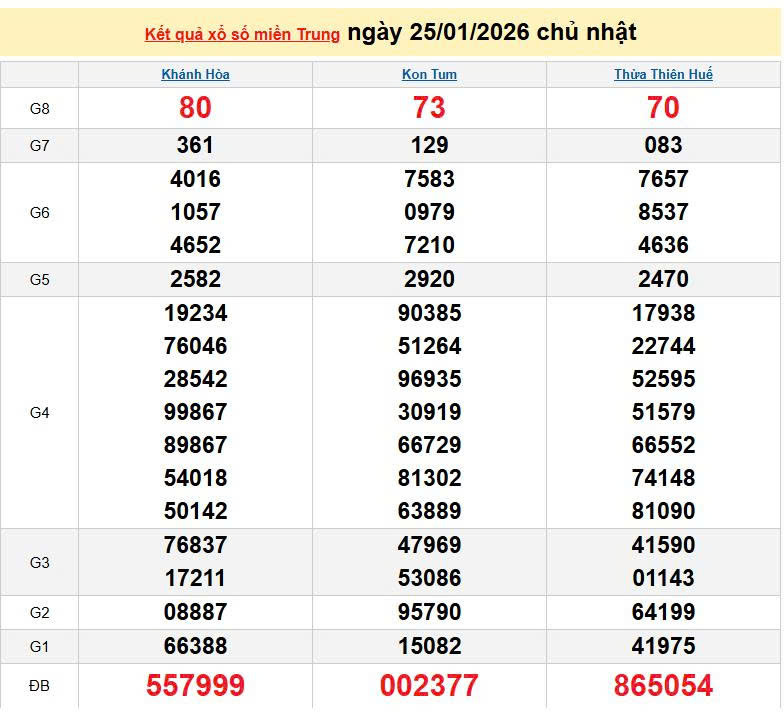
Task: Click the Khánh Hòa special prize 557999
Action: click(x=195, y=685)
